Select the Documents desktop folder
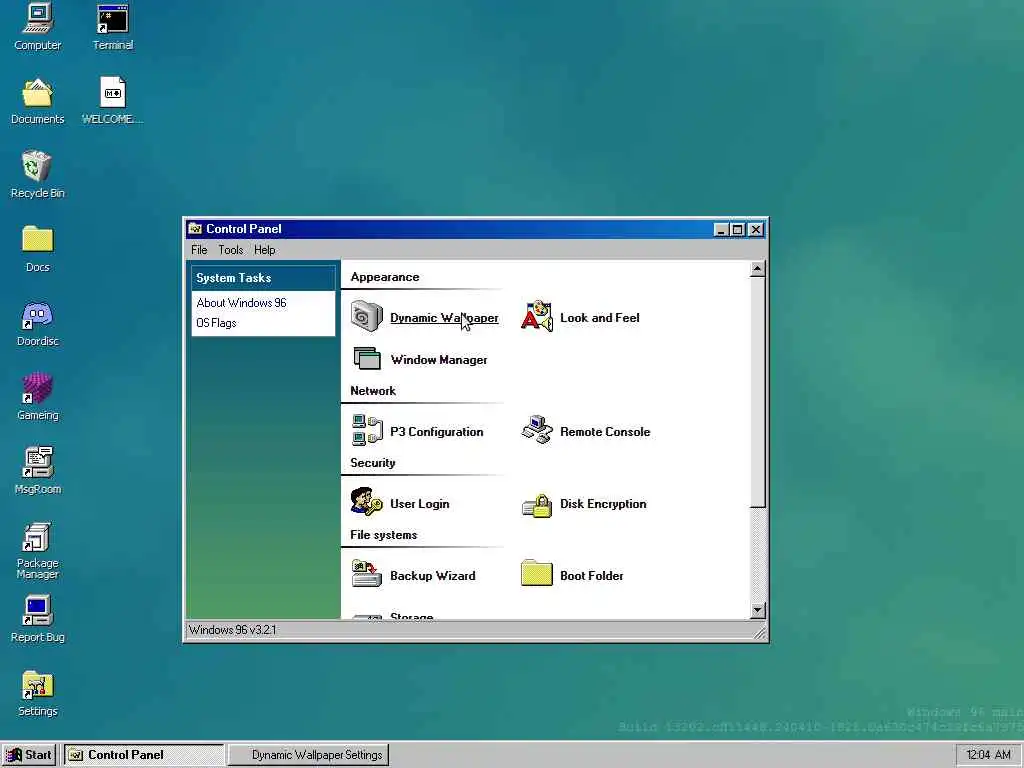The image size is (1024, 768). pos(37,93)
